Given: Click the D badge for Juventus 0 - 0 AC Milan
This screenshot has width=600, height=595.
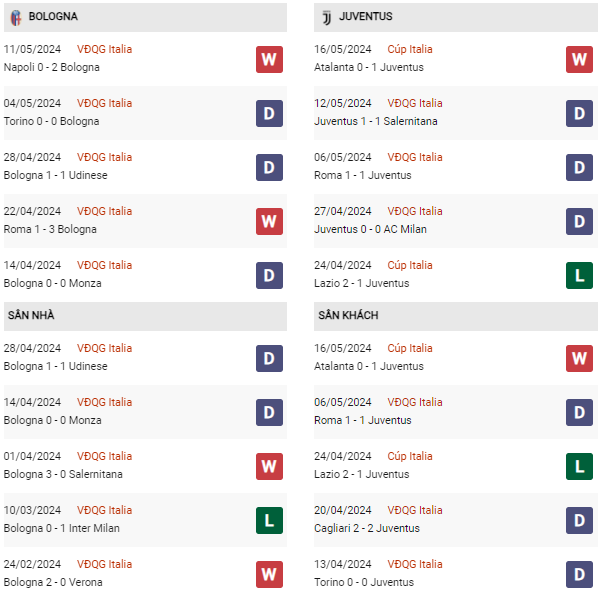Looking at the screenshot, I should (x=579, y=221).
